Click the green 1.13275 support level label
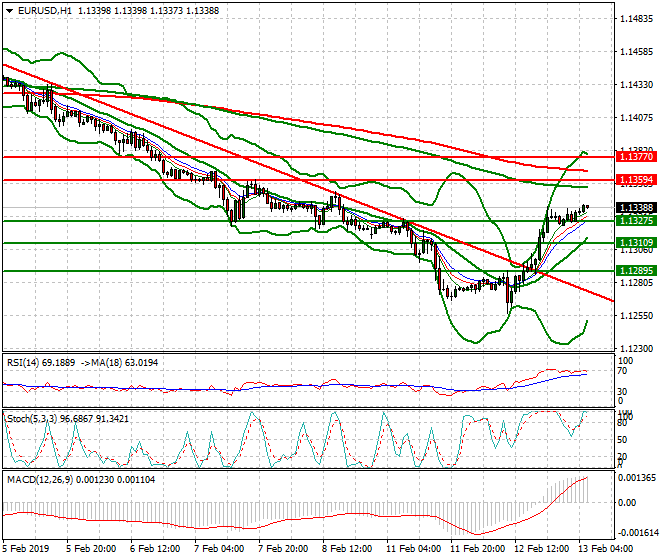 [x=636, y=221]
